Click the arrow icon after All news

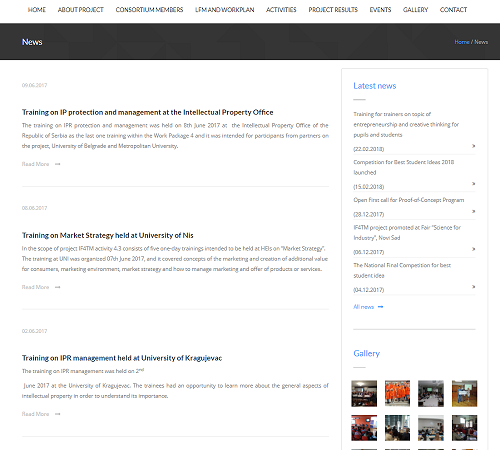380,307
